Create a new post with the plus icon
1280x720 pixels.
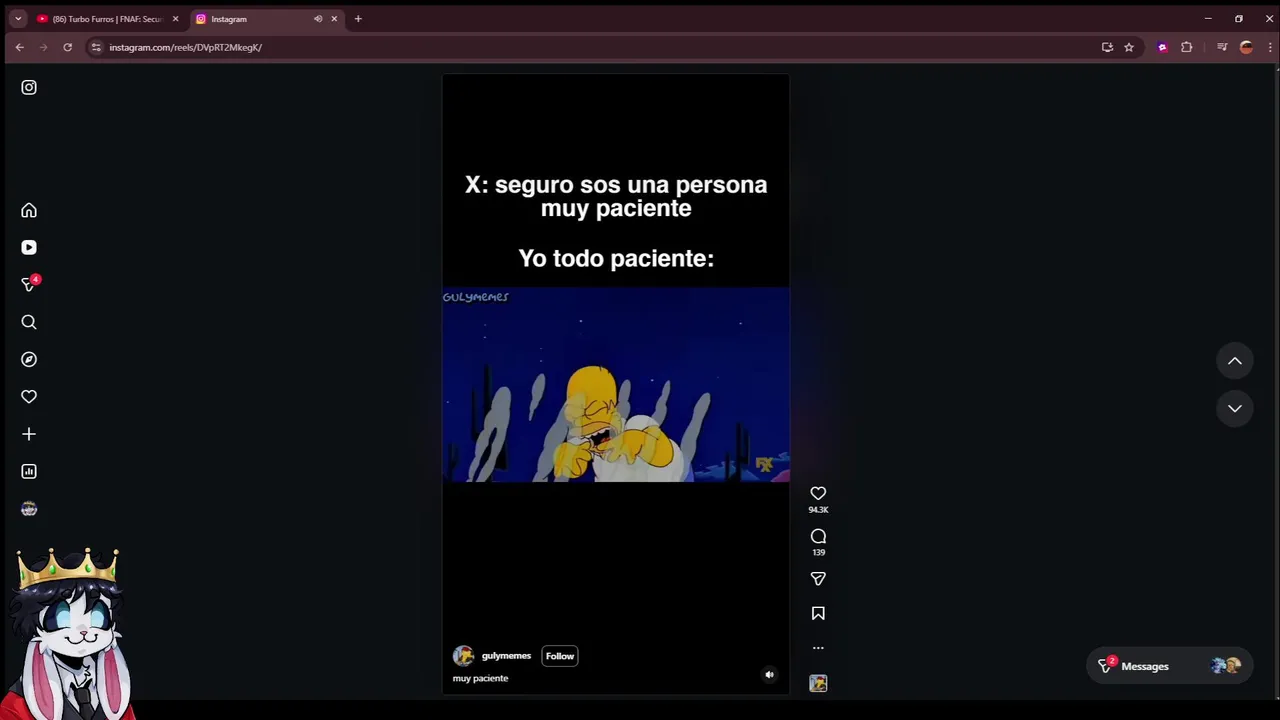29,434
